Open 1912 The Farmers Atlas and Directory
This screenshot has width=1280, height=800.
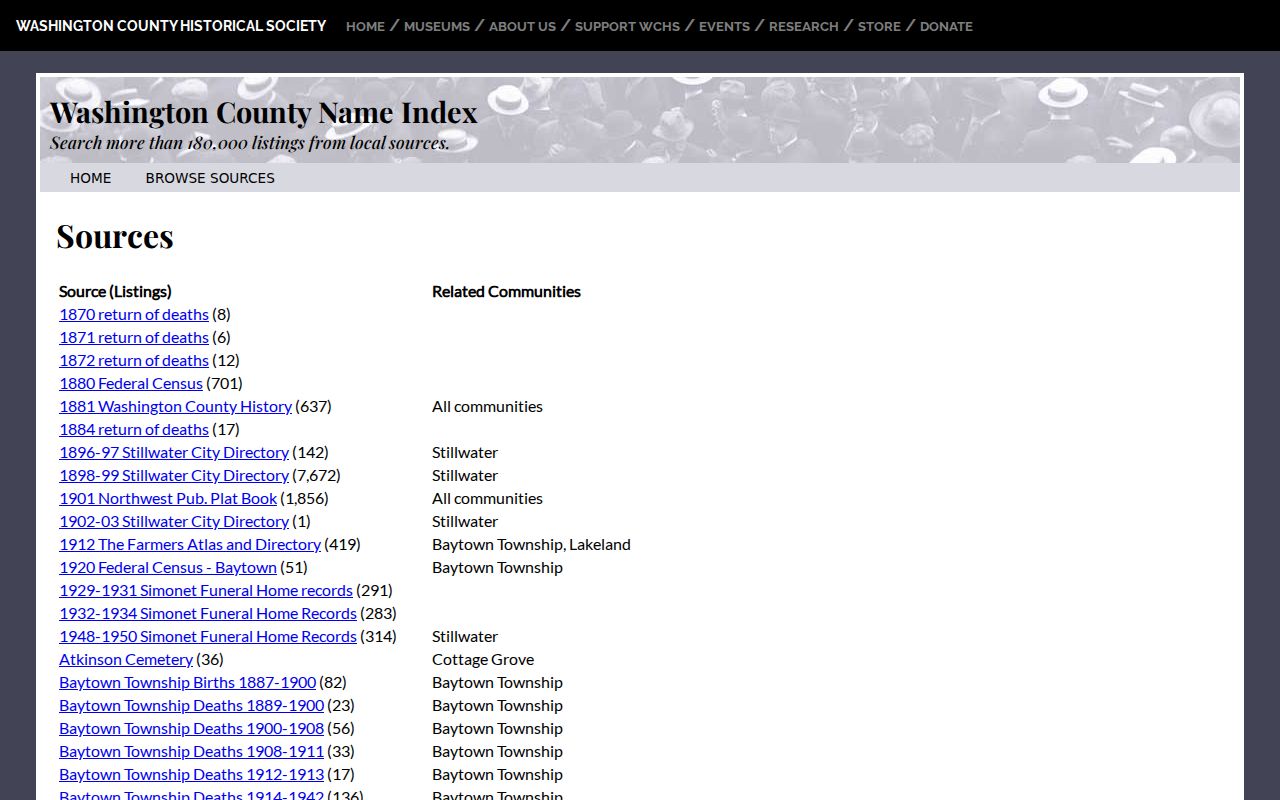tap(190, 544)
